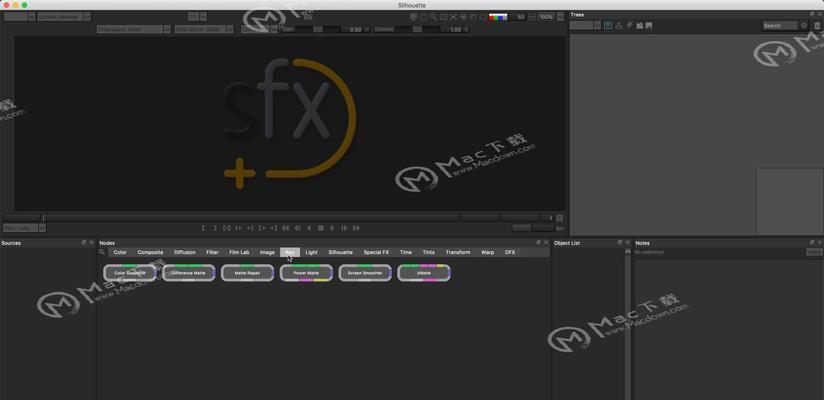
Task: Open the Film Lab nodes tab
Action: 239,252
